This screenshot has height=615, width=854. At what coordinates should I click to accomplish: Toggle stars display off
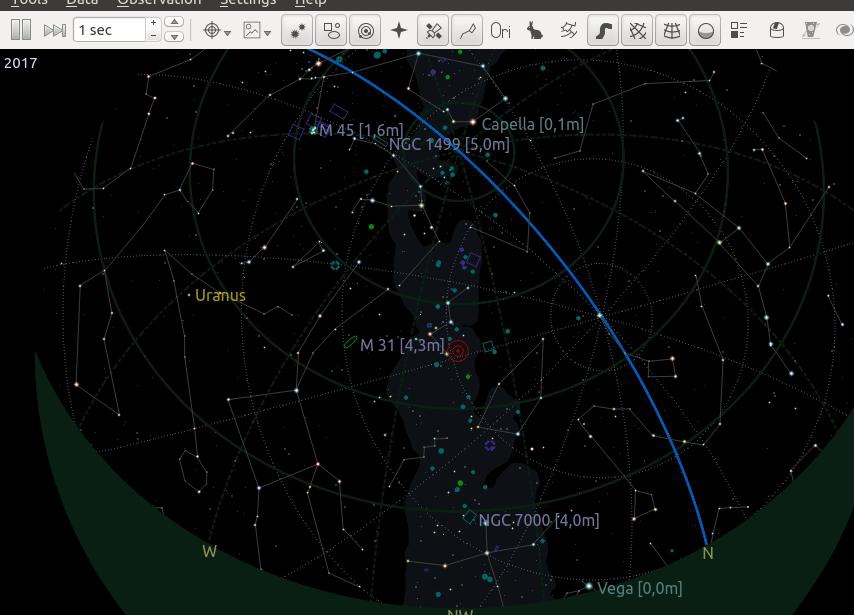click(297, 31)
